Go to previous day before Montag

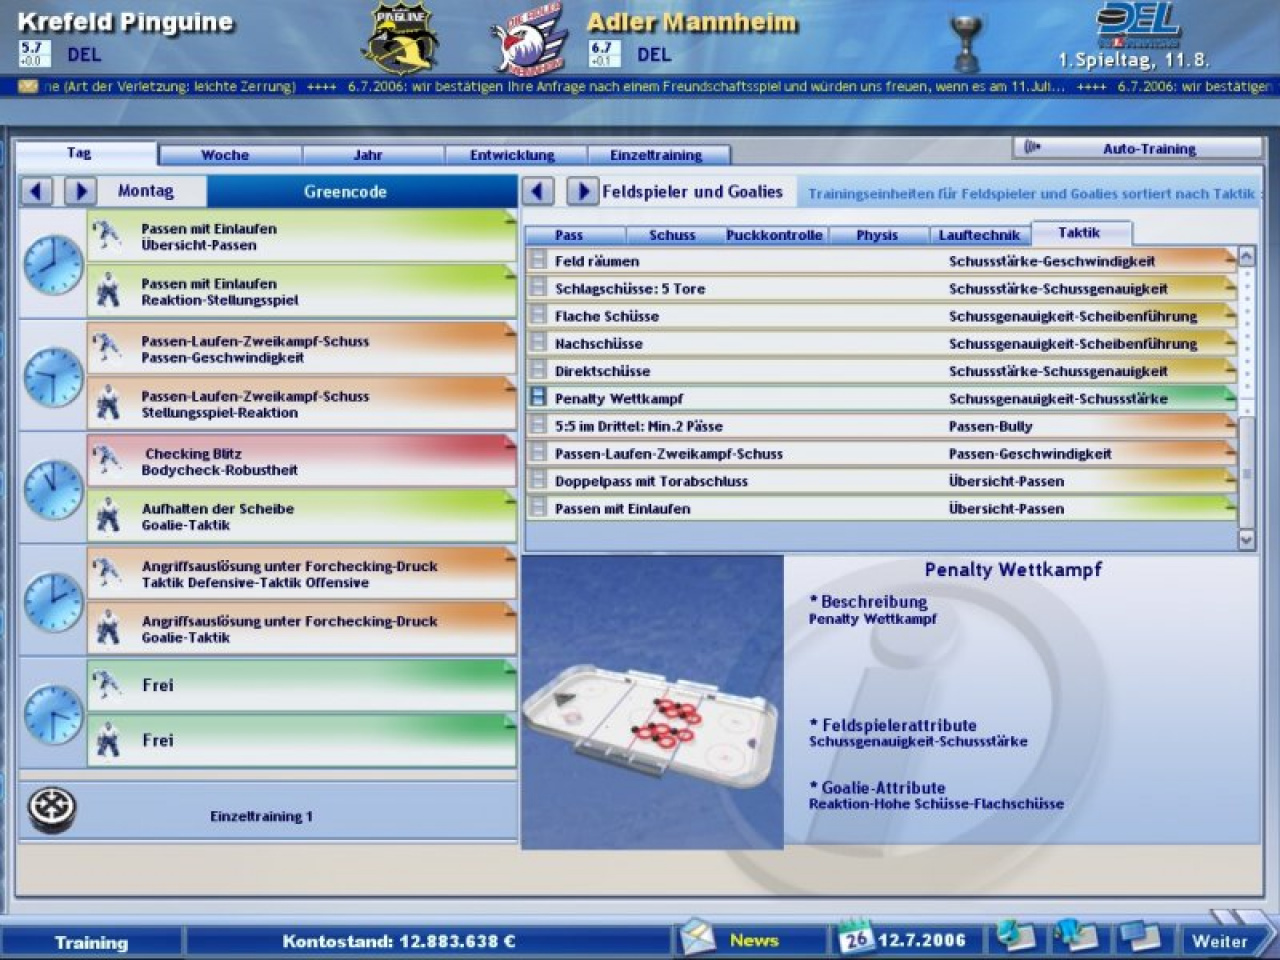(37, 190)
